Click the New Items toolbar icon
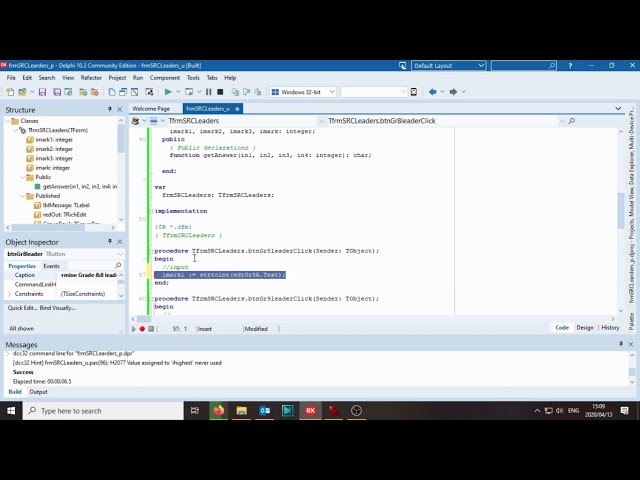 tap(10, 92)
